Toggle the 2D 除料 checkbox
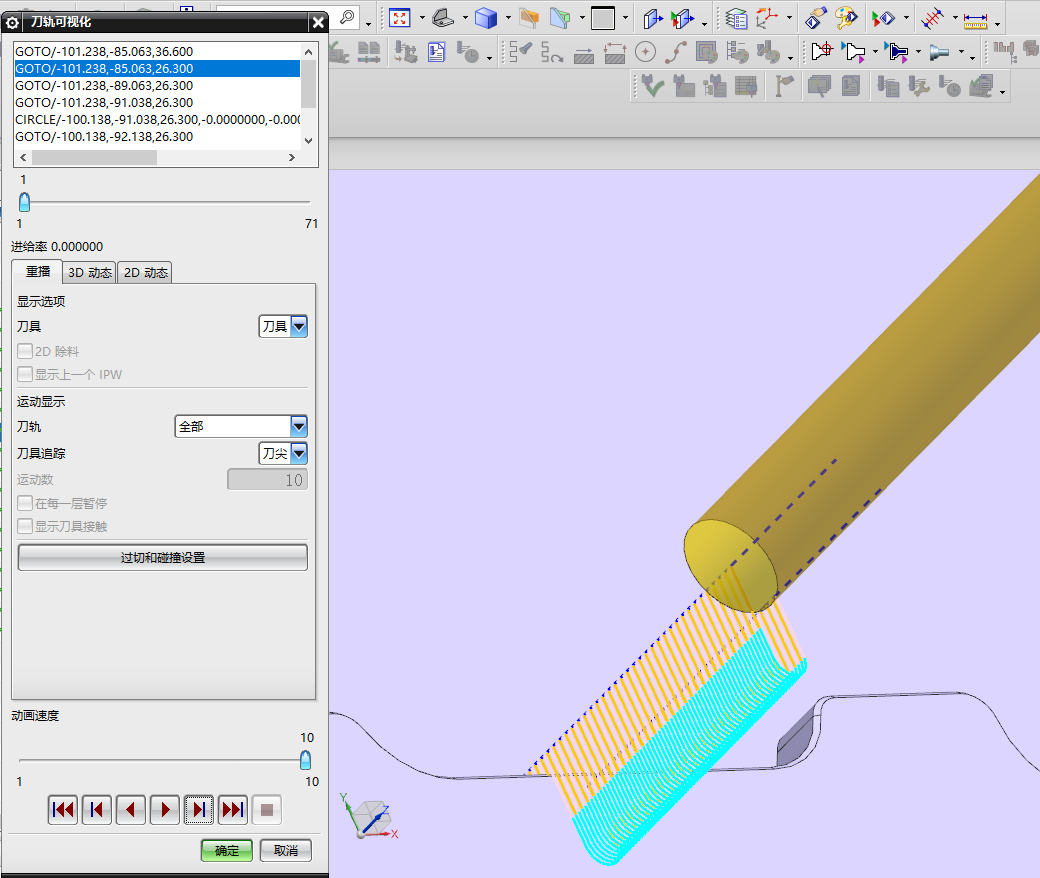Screen dimensions: 1040x878 tap(25, 351)
